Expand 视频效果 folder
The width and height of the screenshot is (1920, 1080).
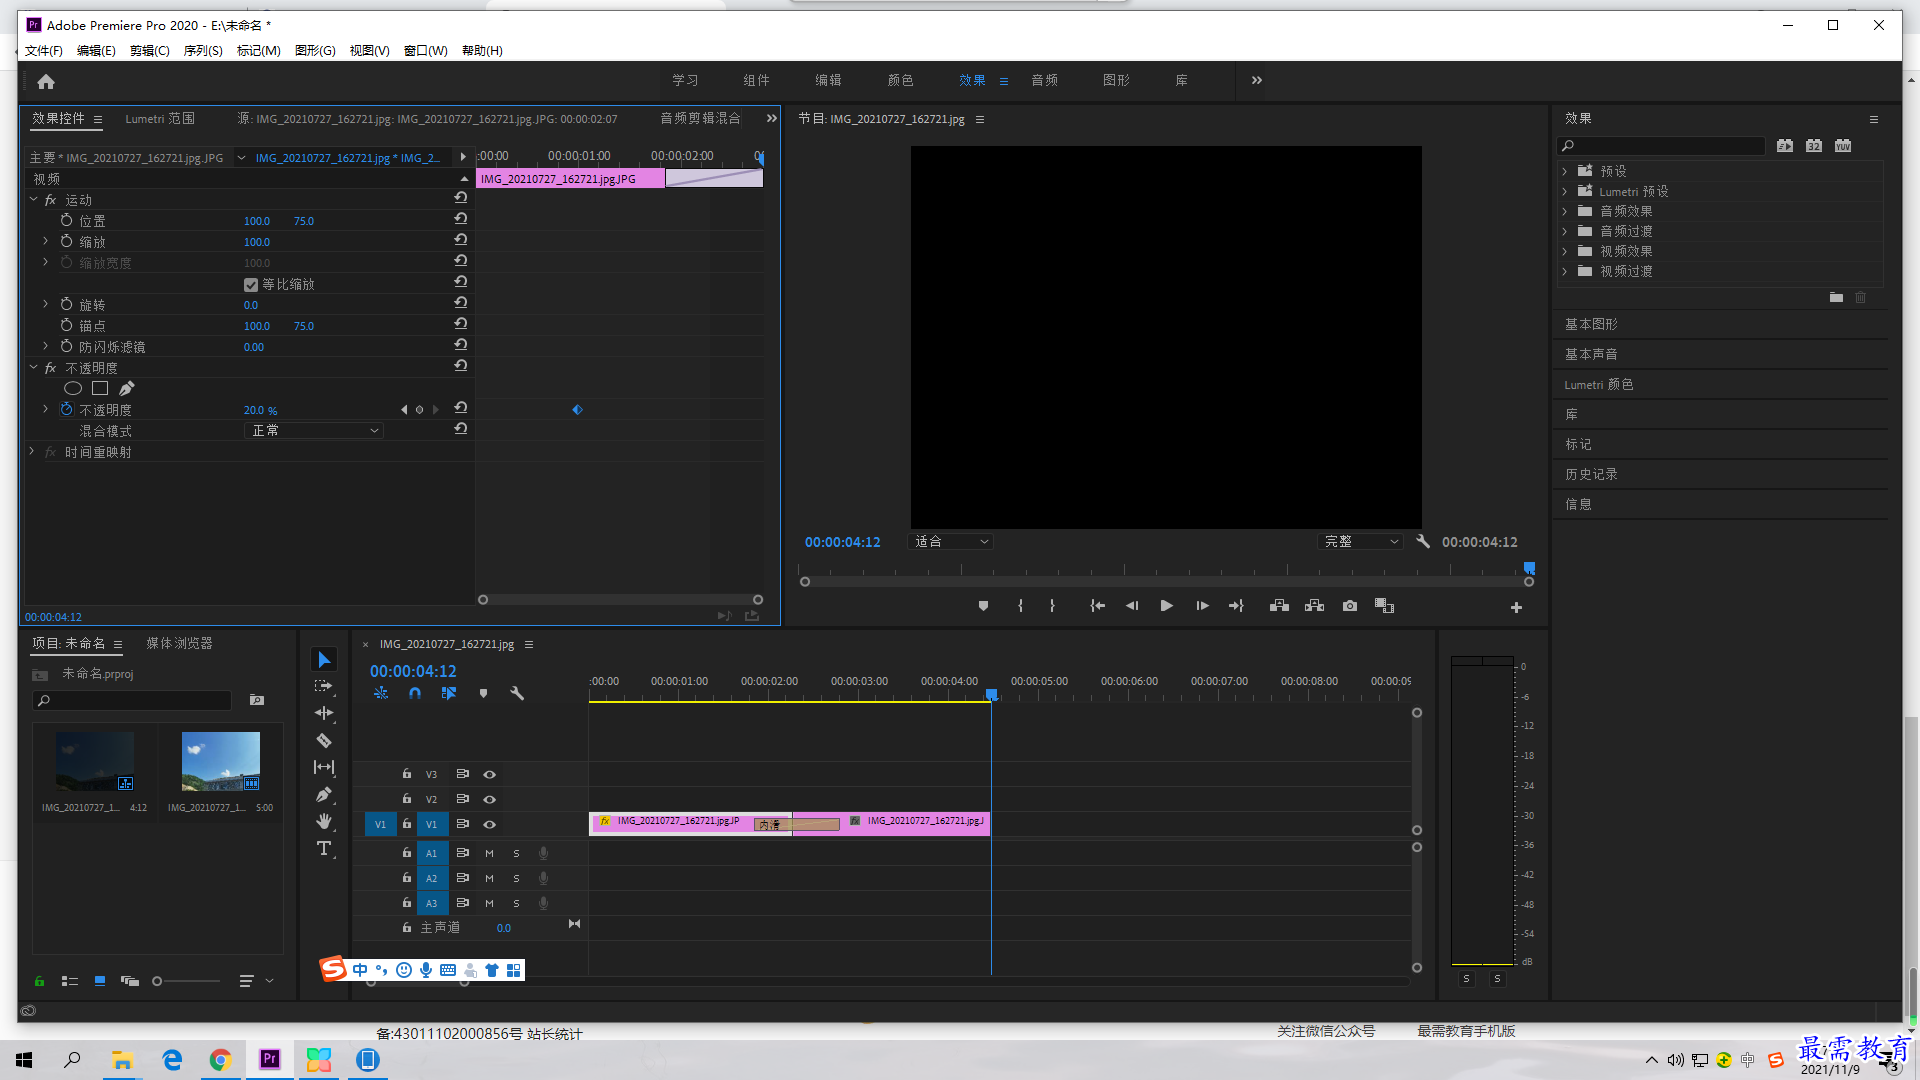point(1565,251)
